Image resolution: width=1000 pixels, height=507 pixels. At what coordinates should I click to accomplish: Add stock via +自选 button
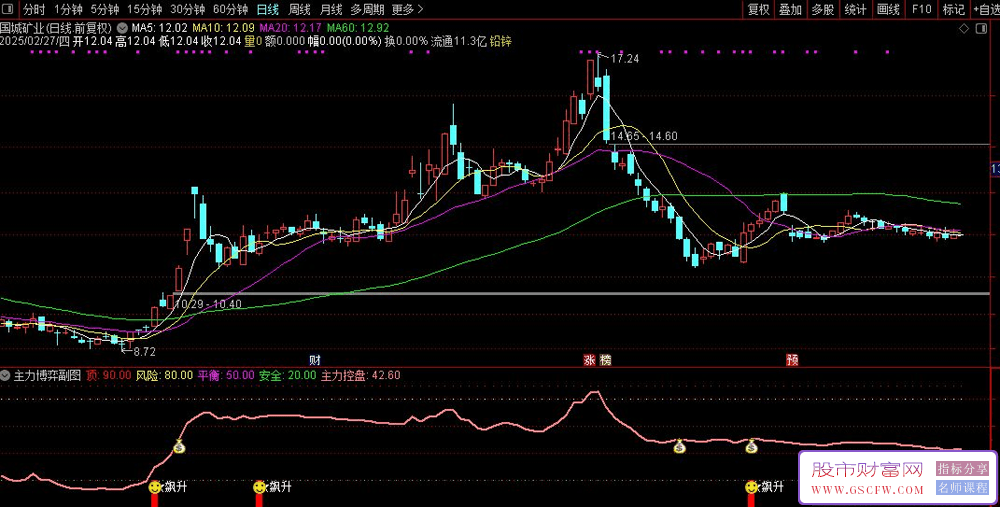[x=986, y=10]
